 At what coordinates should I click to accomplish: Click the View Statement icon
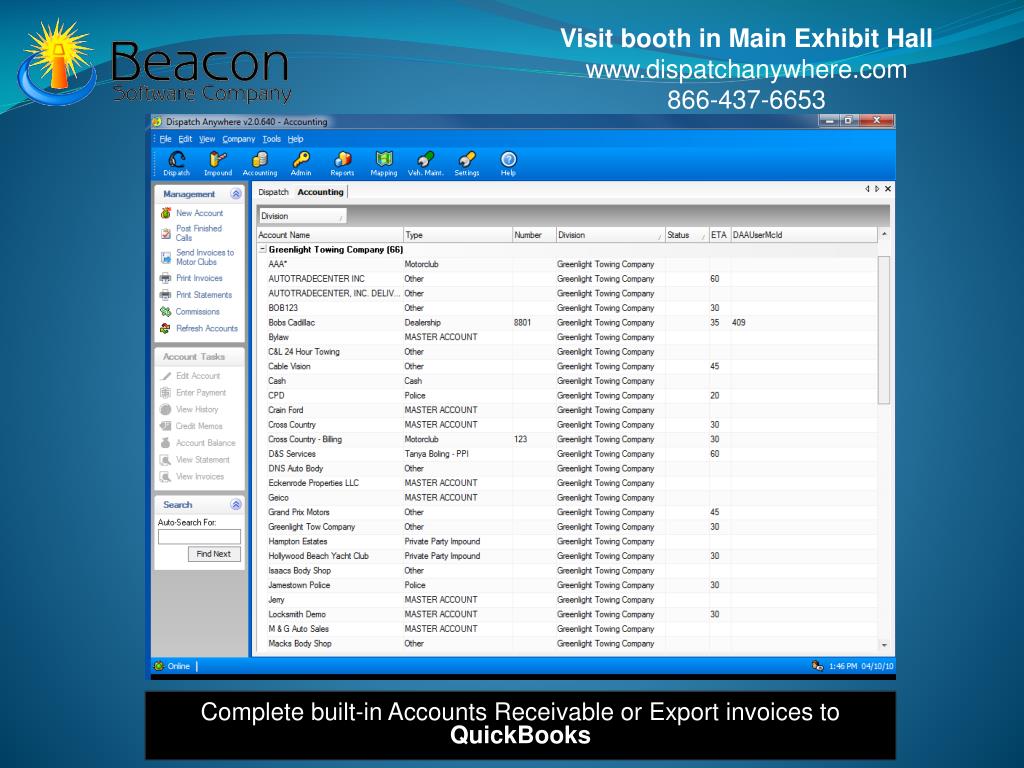pos(166,460)
